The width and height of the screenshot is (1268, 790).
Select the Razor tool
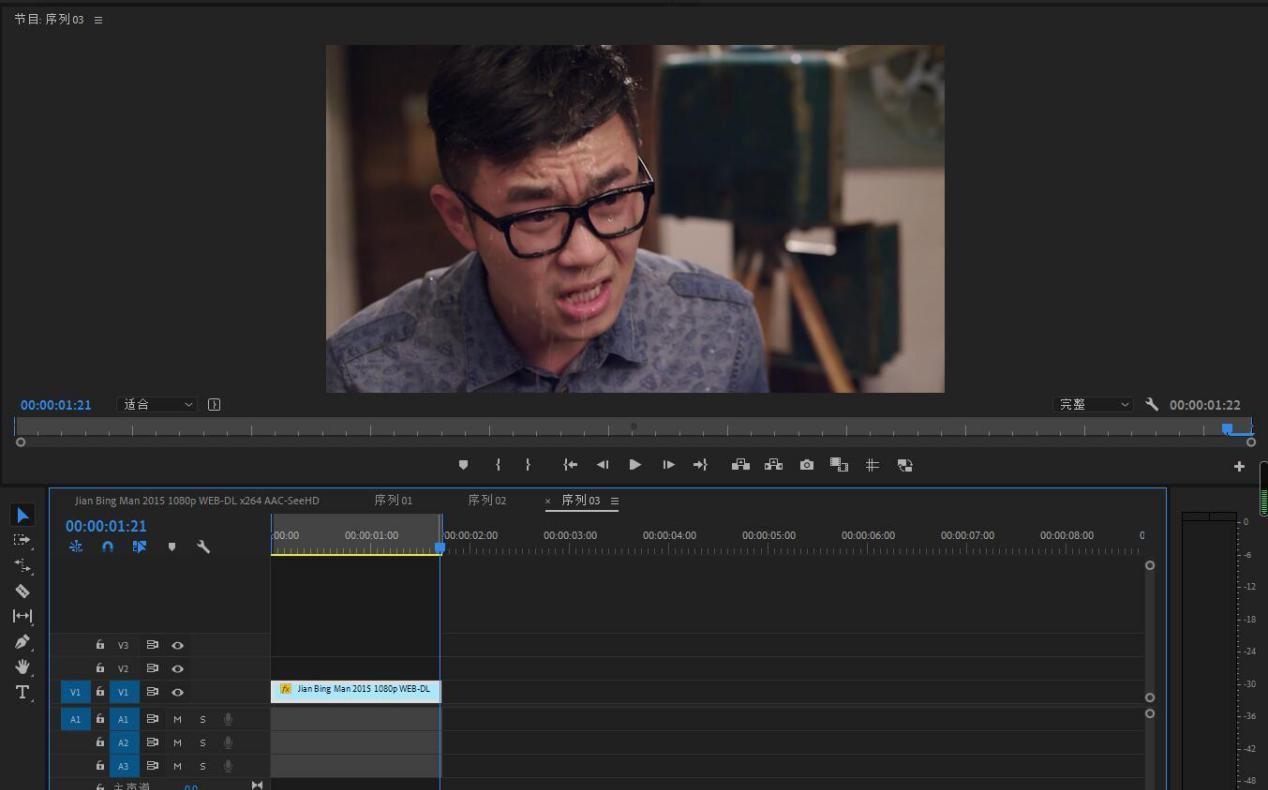[x=22, y=591]
